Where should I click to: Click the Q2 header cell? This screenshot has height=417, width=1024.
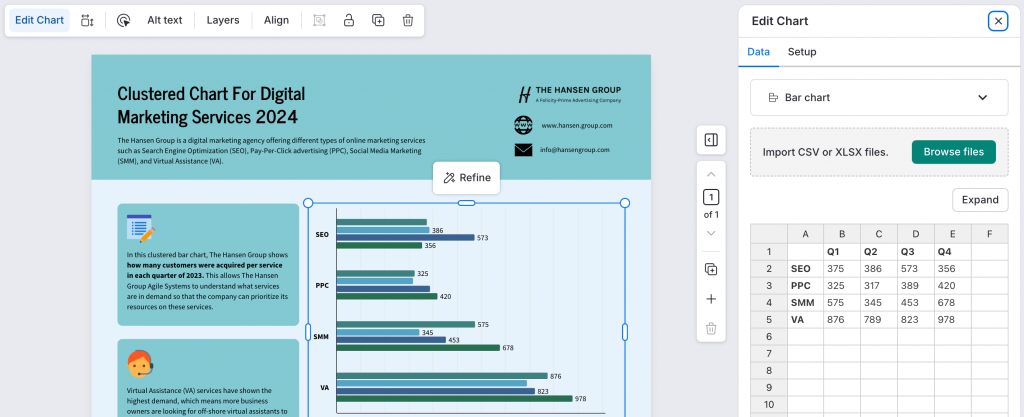coord(878,252)
